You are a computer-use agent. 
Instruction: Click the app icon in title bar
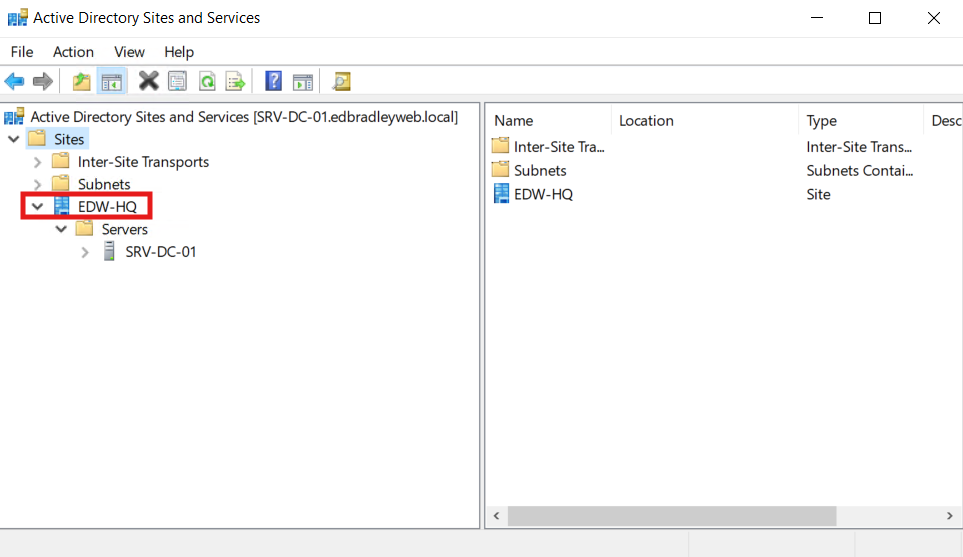(x=17, y=18)
